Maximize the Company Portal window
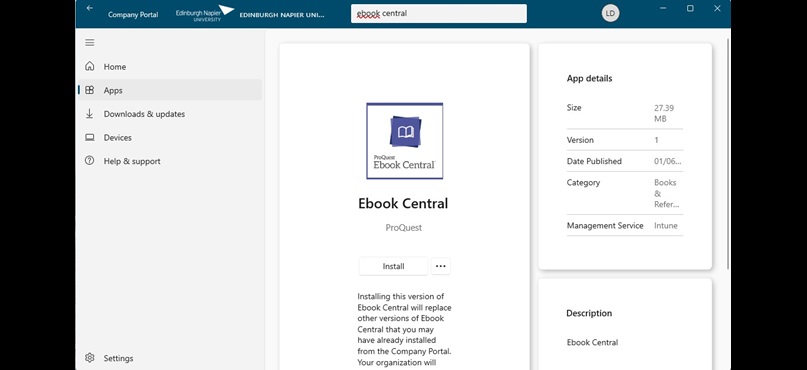 pos(690,8)
